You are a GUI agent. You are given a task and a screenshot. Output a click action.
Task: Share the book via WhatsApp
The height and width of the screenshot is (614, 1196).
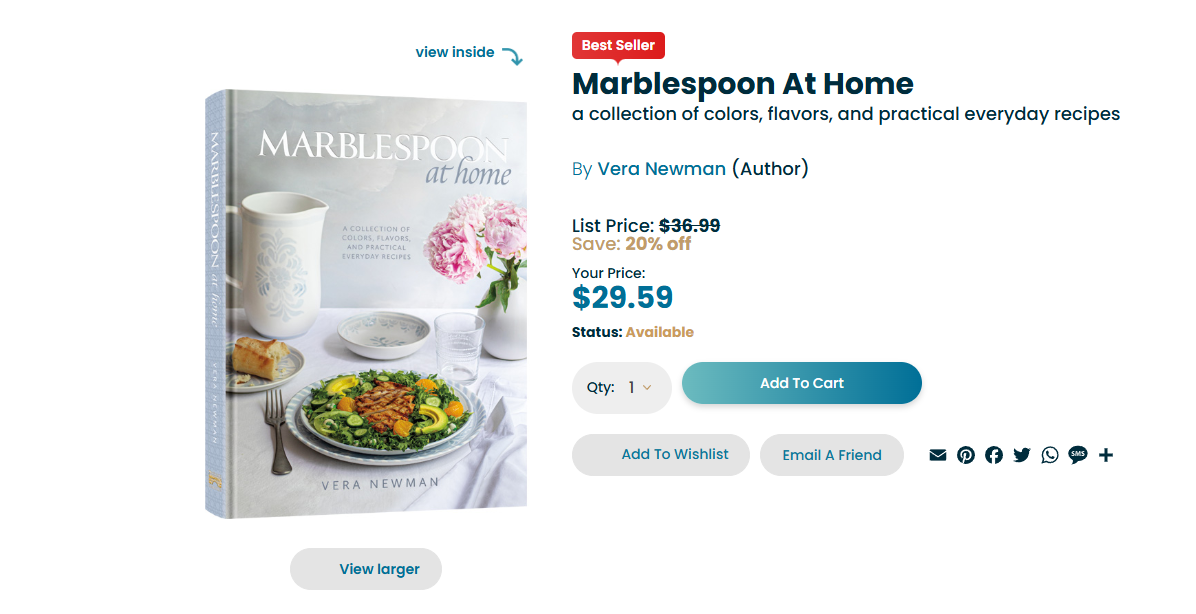coord(1049,455)
